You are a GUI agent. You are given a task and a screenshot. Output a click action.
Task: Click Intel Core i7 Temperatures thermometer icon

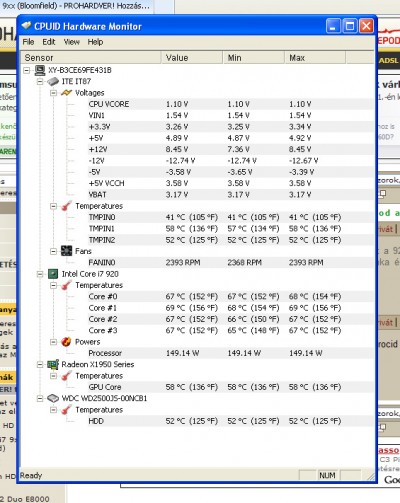coord(66,285)
